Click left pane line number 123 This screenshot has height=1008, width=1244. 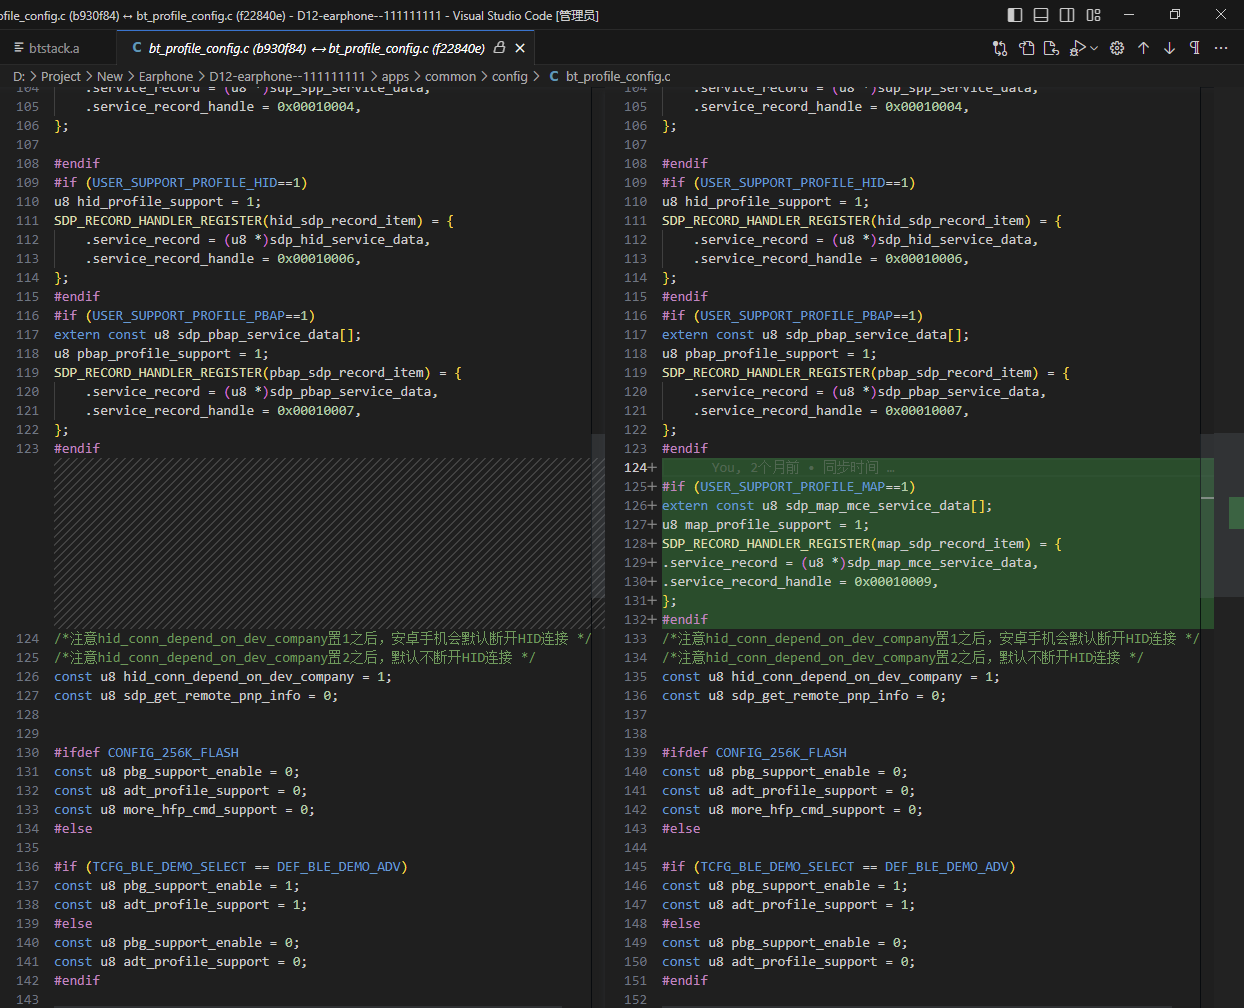28,448
